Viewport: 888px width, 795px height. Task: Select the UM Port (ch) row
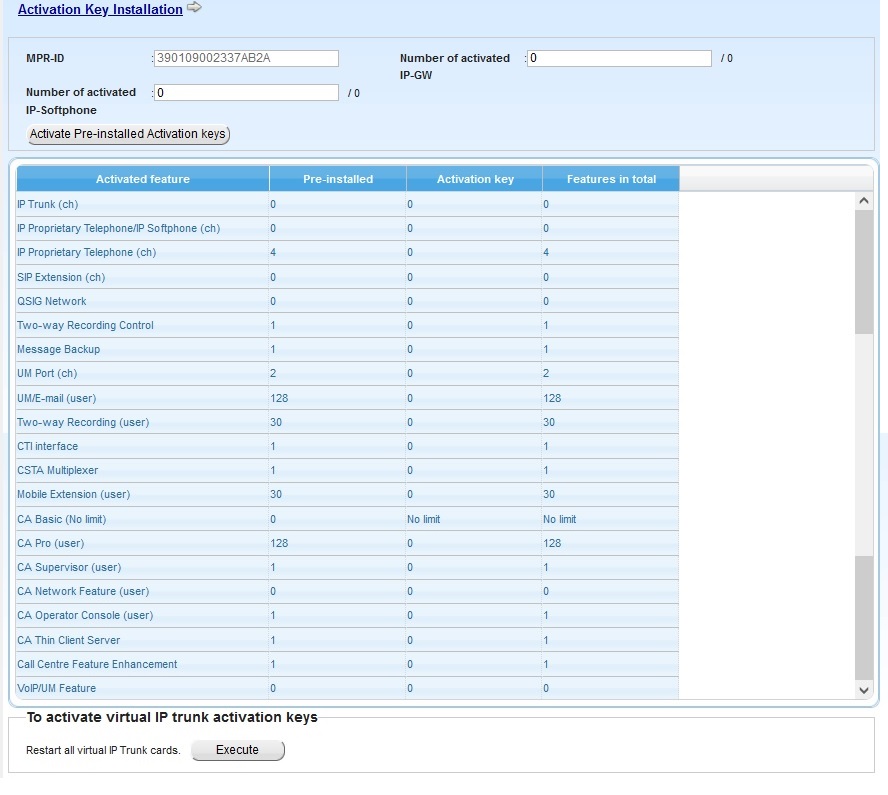pos(348,374)
